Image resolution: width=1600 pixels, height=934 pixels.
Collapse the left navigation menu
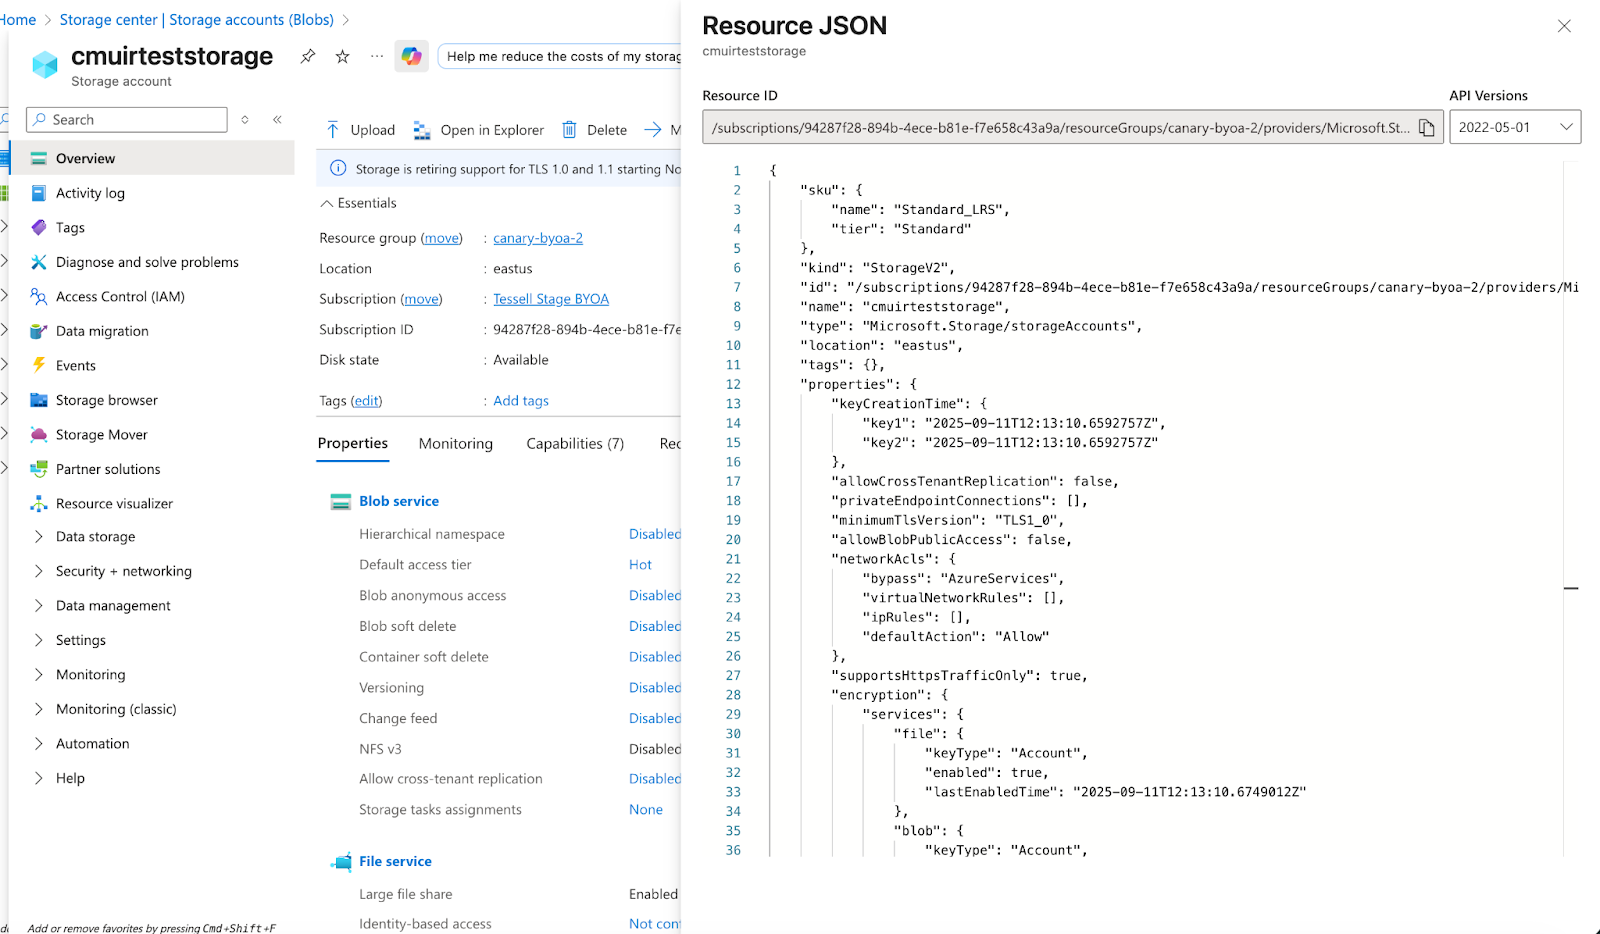(x=277, y=120)
